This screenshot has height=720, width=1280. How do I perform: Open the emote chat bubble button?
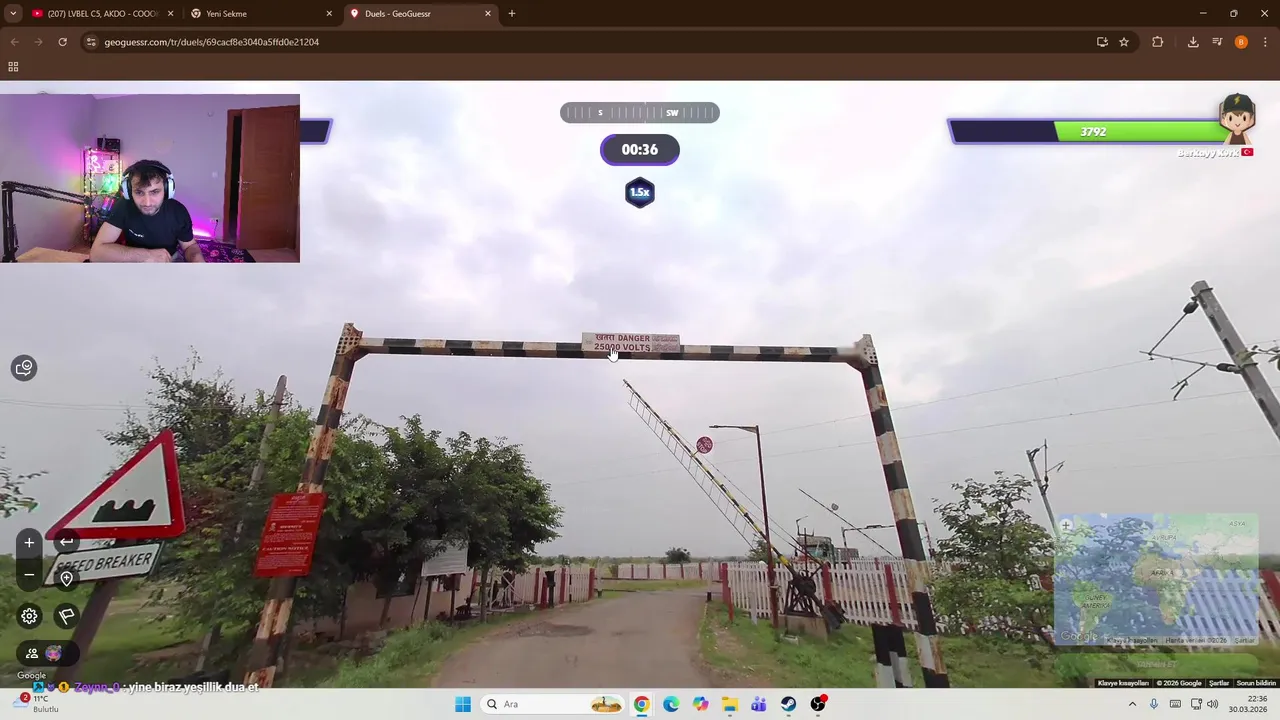(24, 368)
